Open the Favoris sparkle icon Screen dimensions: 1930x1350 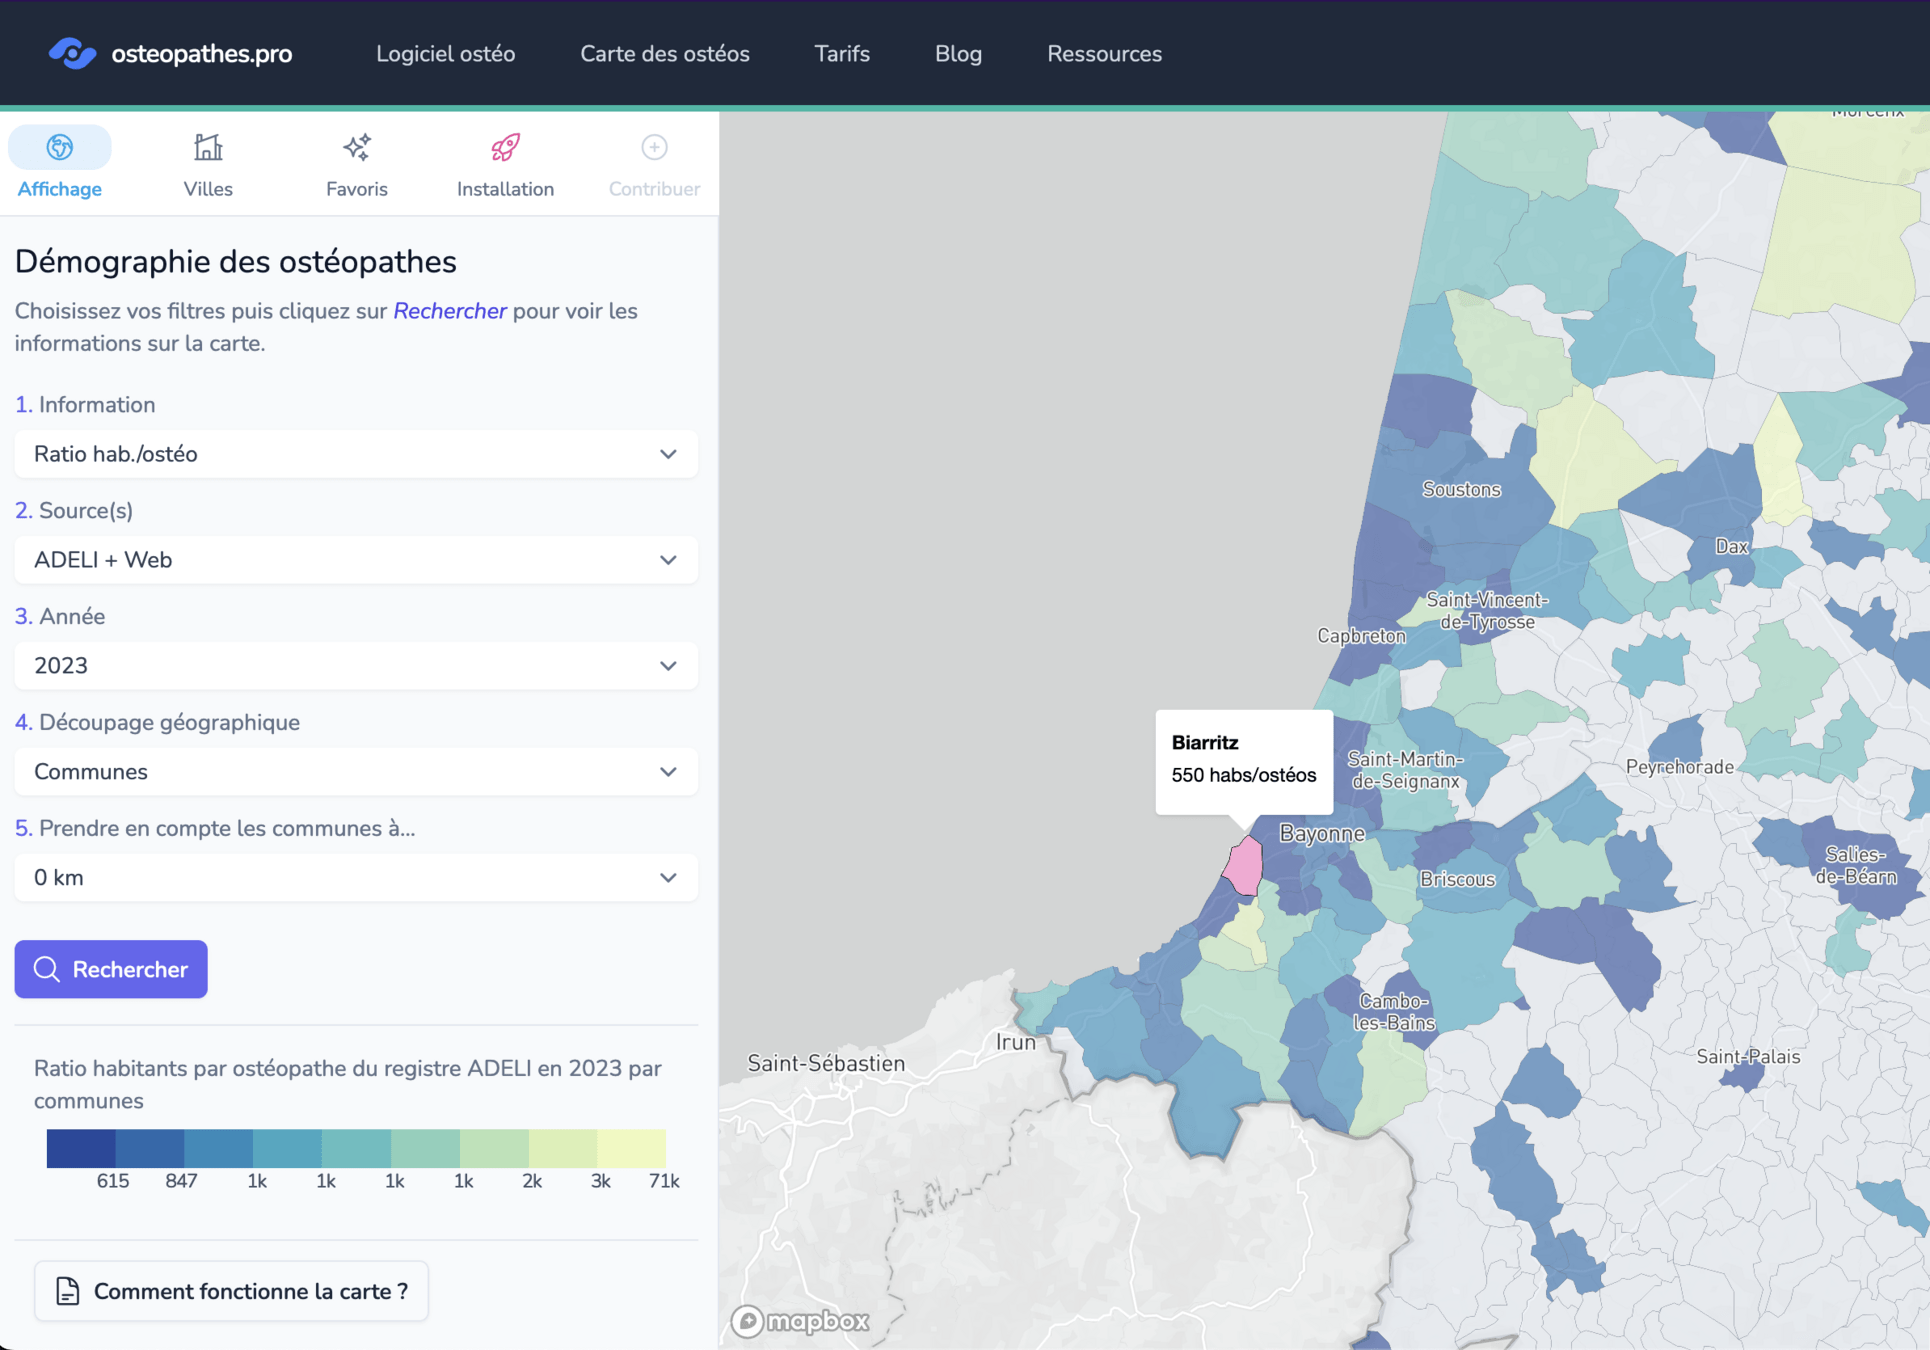coord(357,148)
